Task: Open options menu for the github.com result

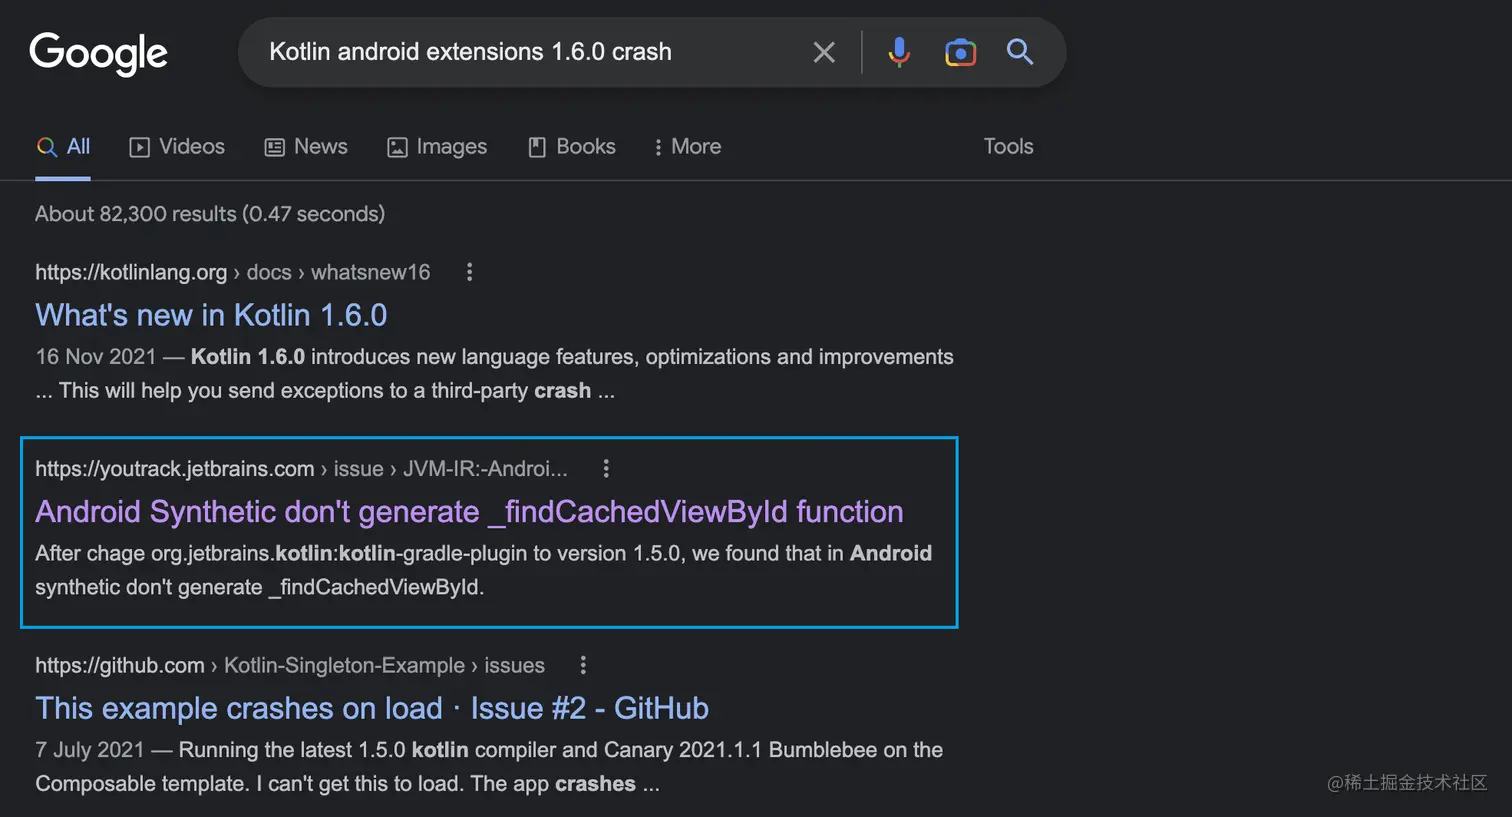Action: click(583, 665)
